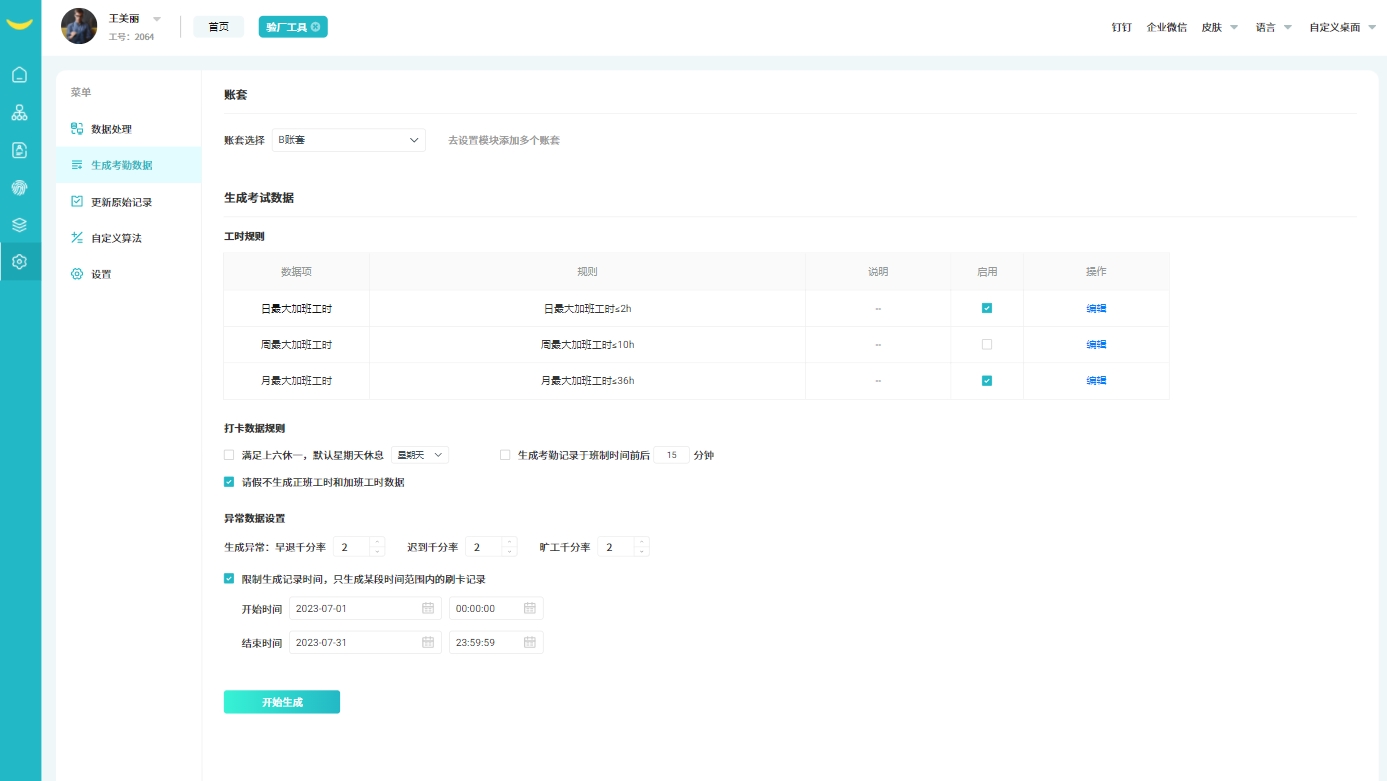Open the settings gear icon in sidebar

pyautogui.click(x=20, y=262)
